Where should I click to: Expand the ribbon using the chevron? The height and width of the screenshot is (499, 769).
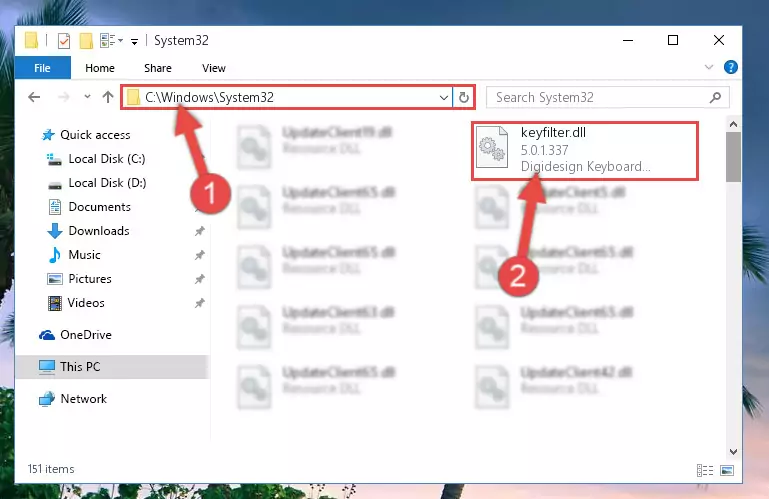click(709, 67)
